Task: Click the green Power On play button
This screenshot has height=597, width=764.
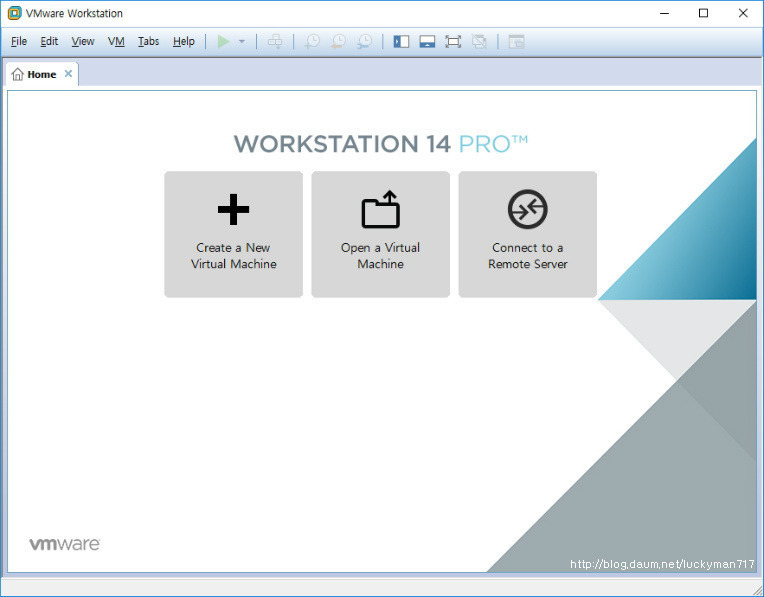Action: tap(223, 41)
